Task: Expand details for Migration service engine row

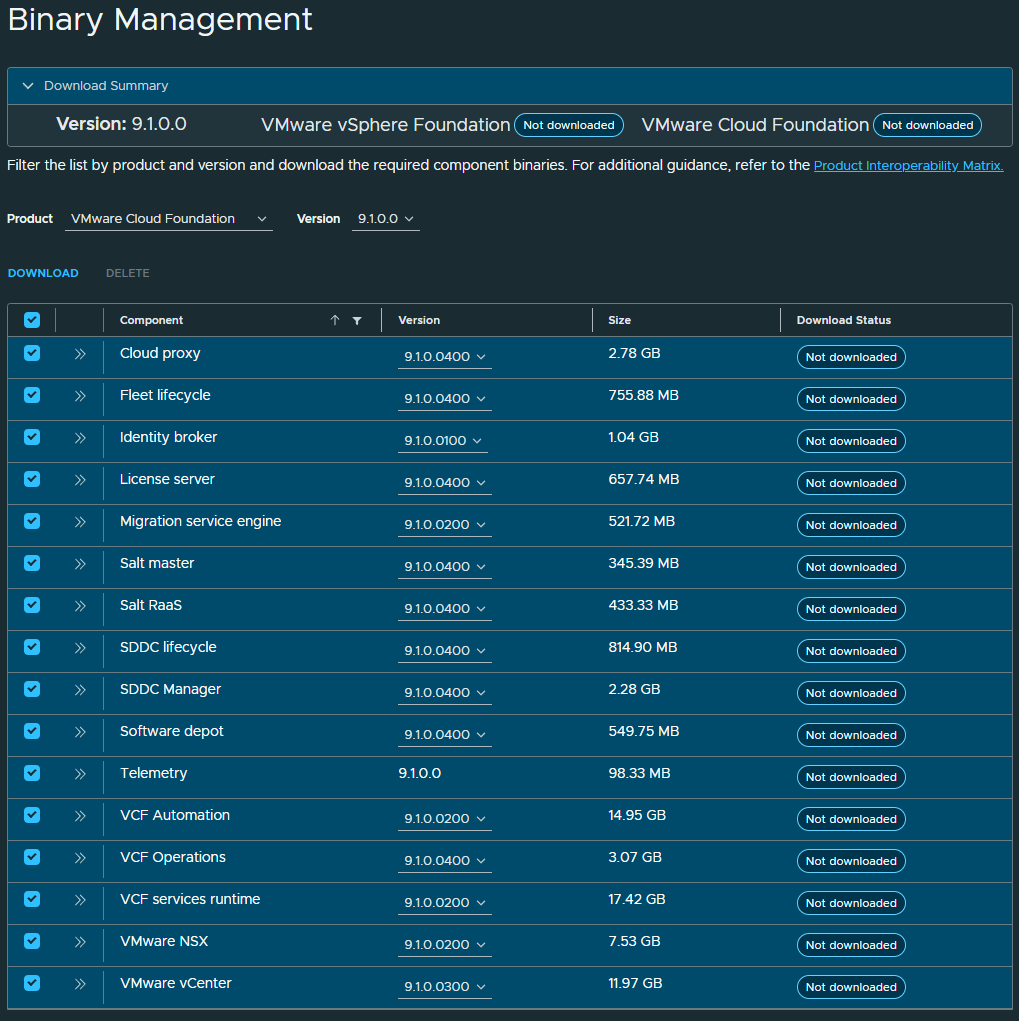Action: (79, 522)
